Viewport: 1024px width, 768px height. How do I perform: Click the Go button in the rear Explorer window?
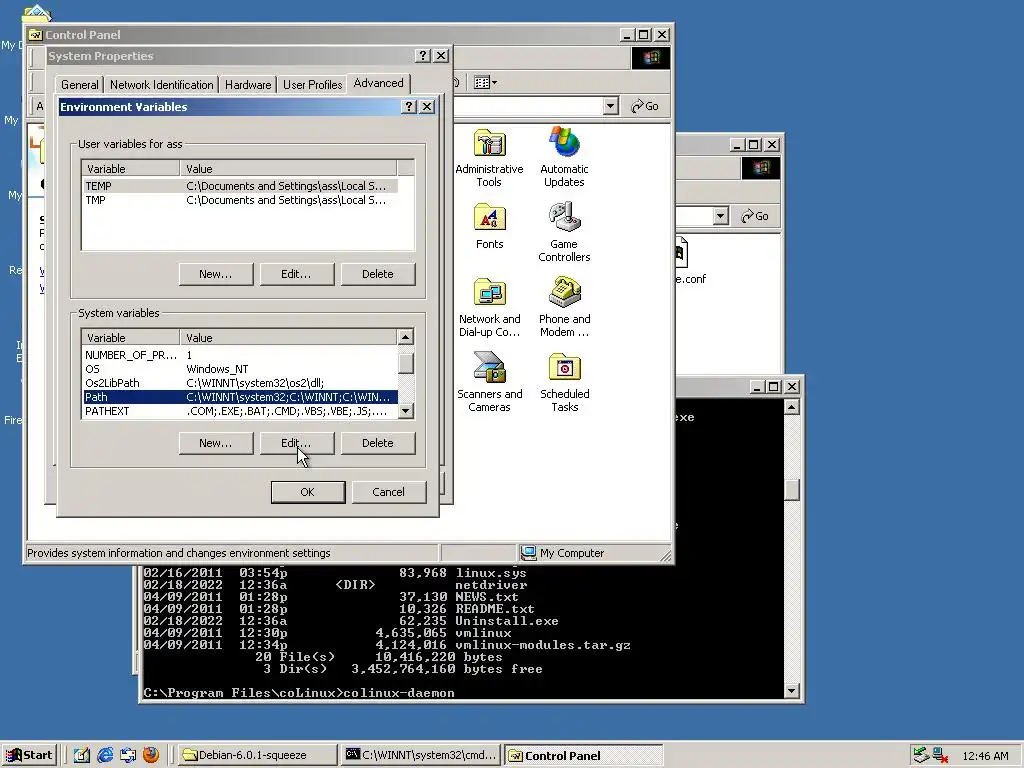coord(754,216)
